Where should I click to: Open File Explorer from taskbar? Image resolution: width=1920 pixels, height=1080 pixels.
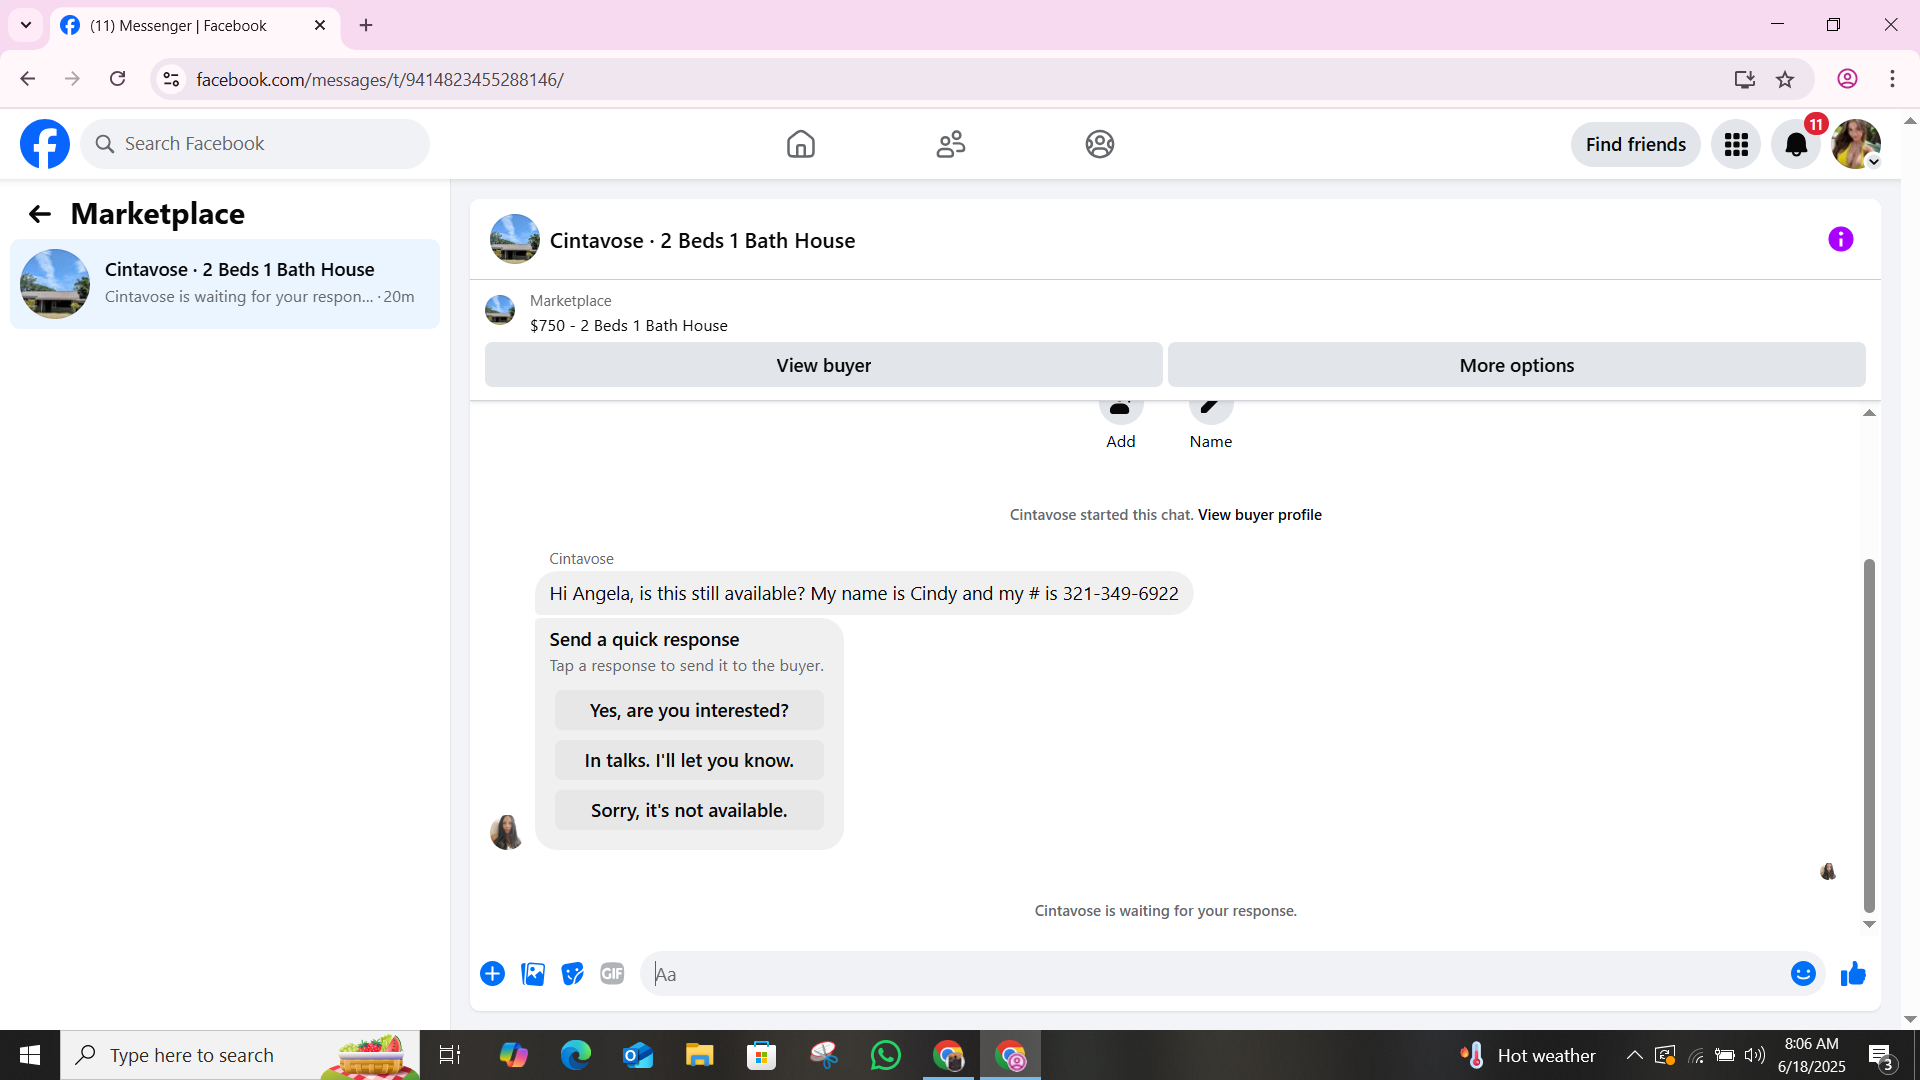point(700,1055)
